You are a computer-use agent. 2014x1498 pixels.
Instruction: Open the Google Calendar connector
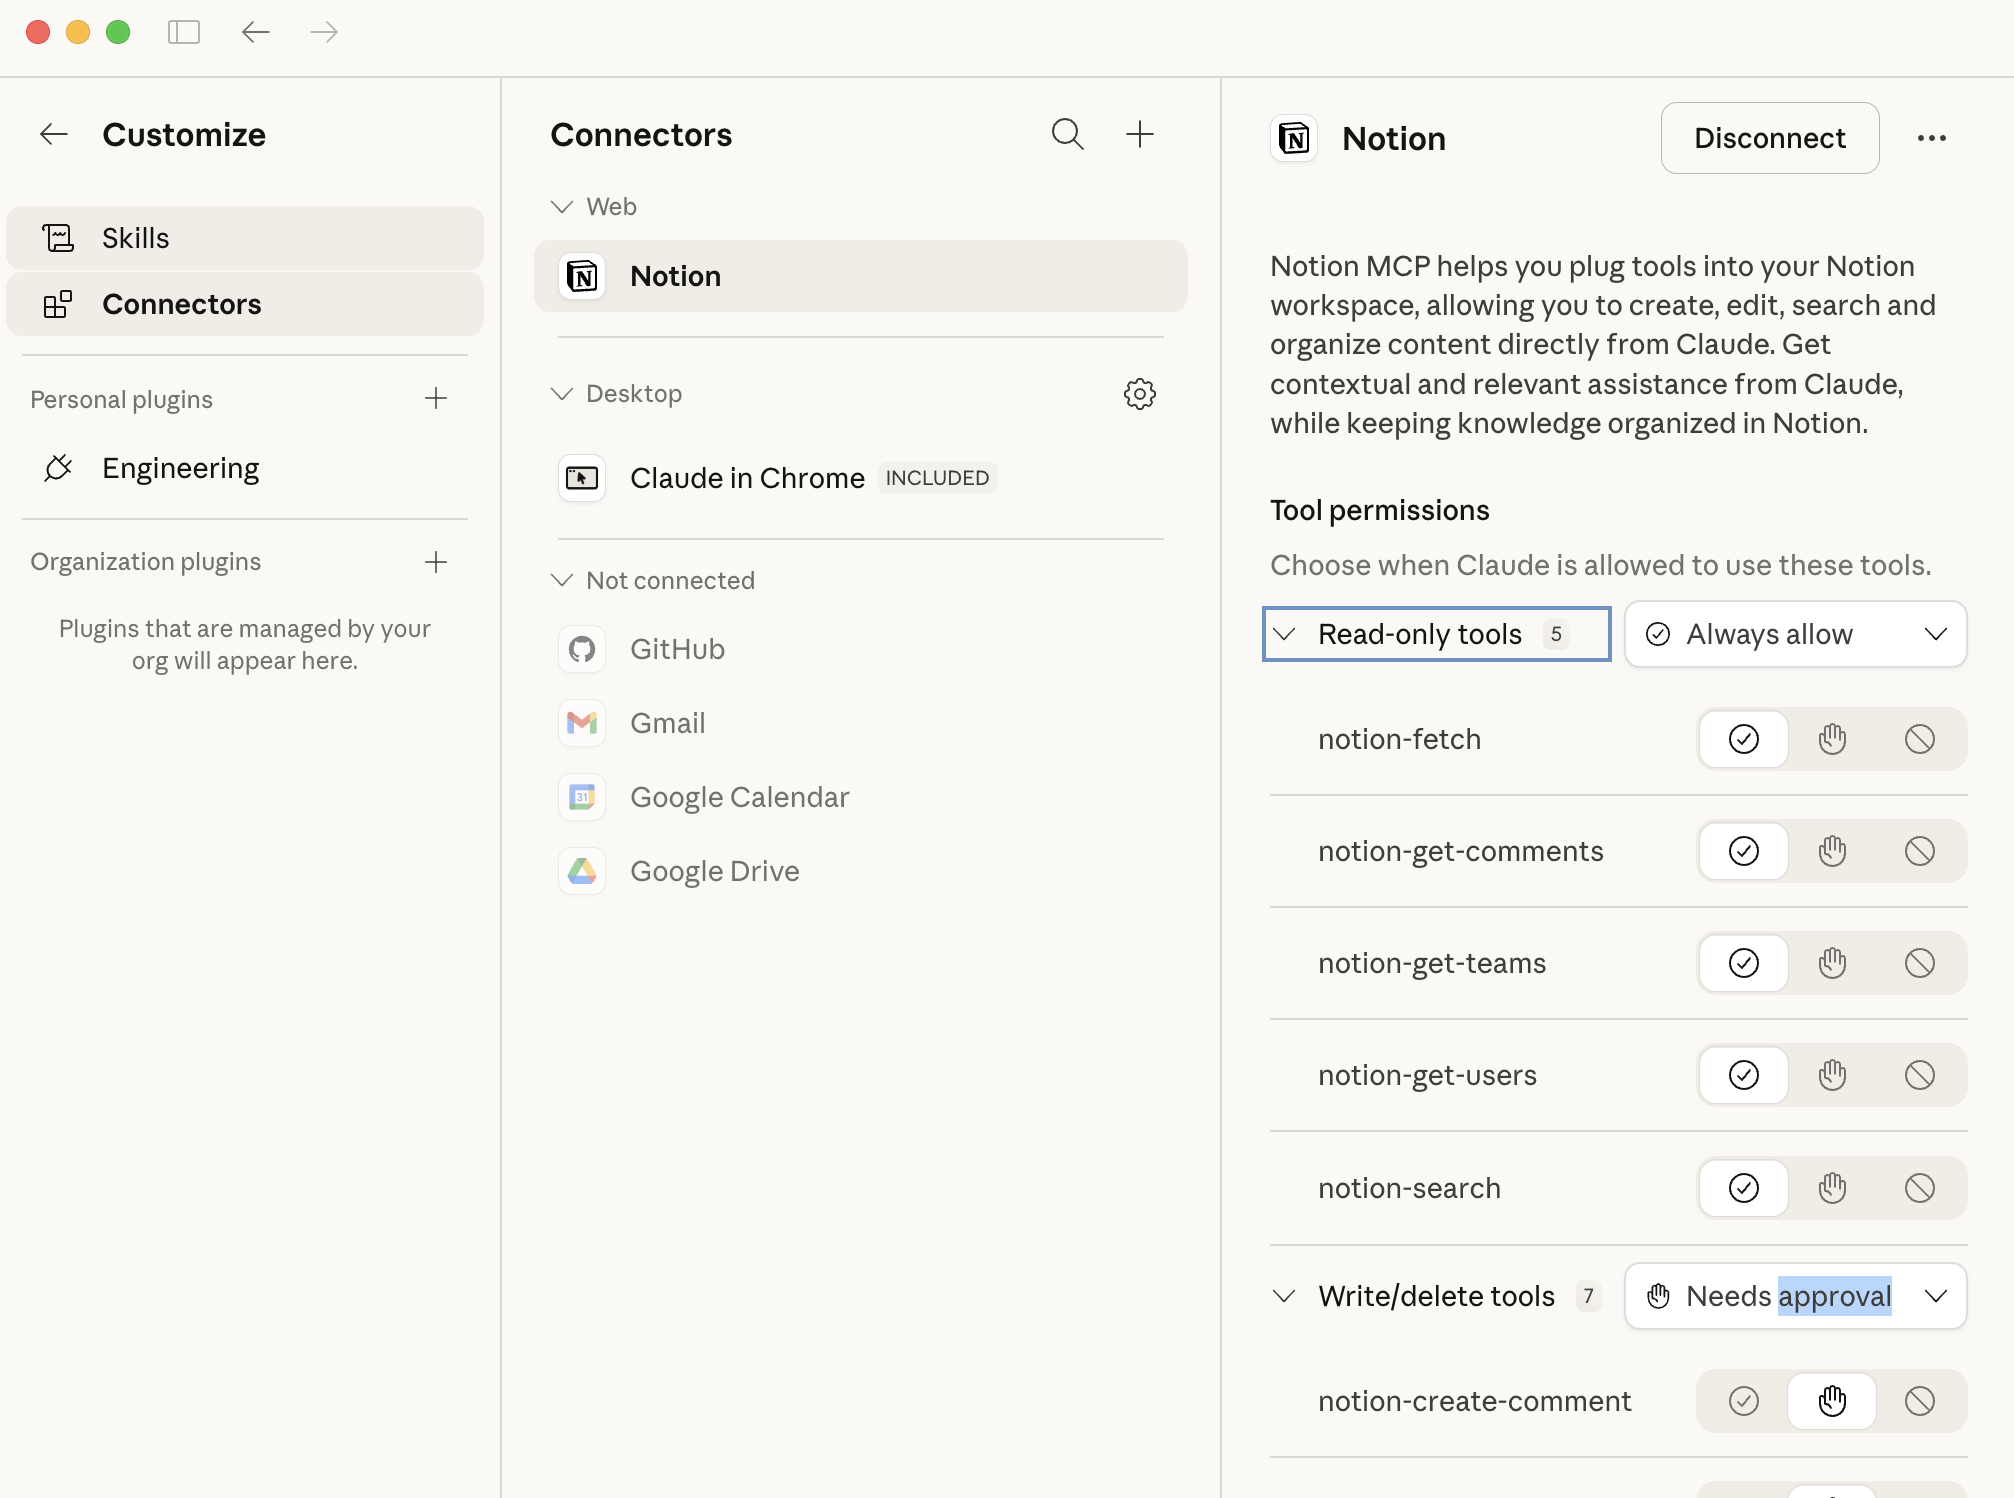861,797
